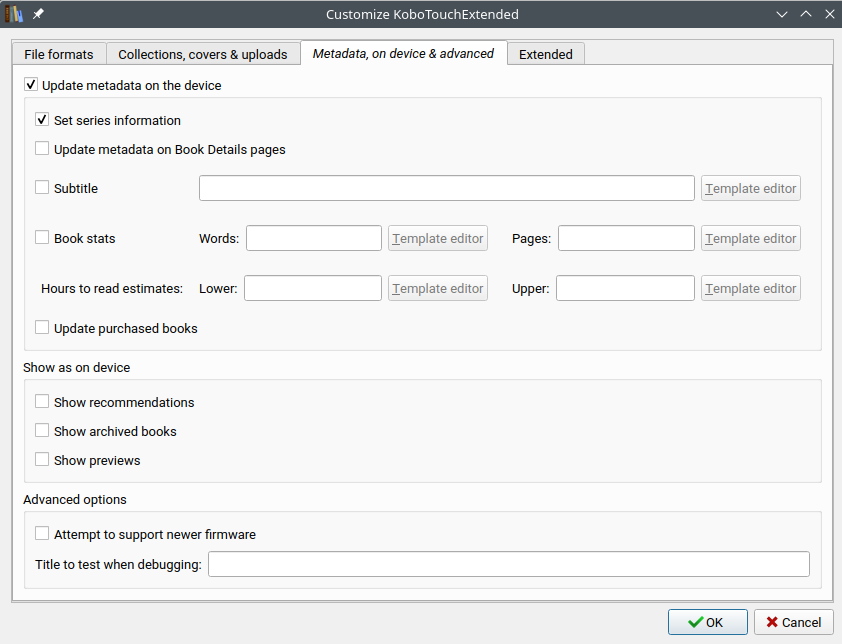Confirm settings with the OK button
Image resolution: width=842 pixels, height=644 pixels.
click(x=708, y=622)
